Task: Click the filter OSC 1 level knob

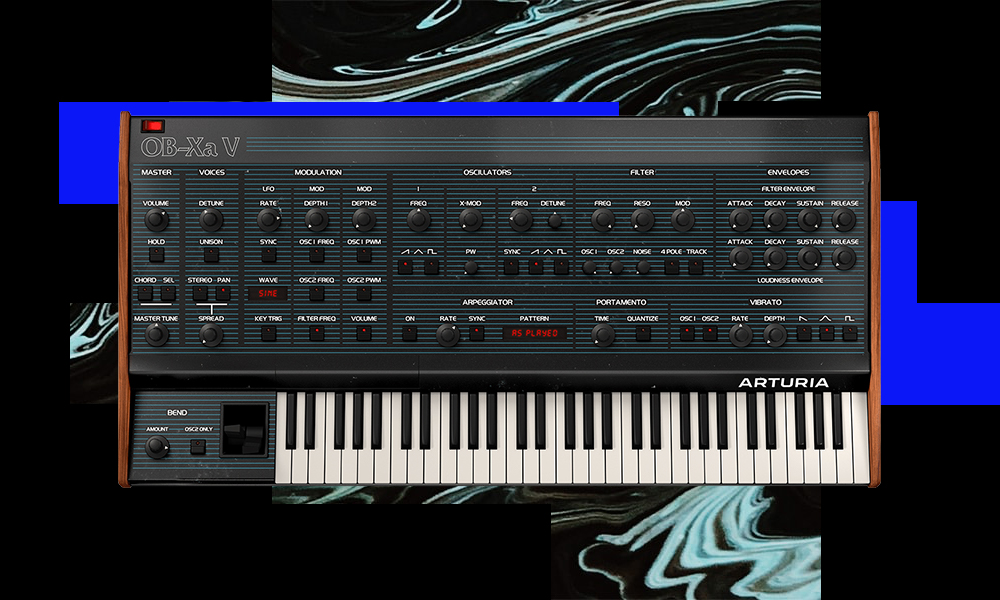Action: click(x=590, y=268)
